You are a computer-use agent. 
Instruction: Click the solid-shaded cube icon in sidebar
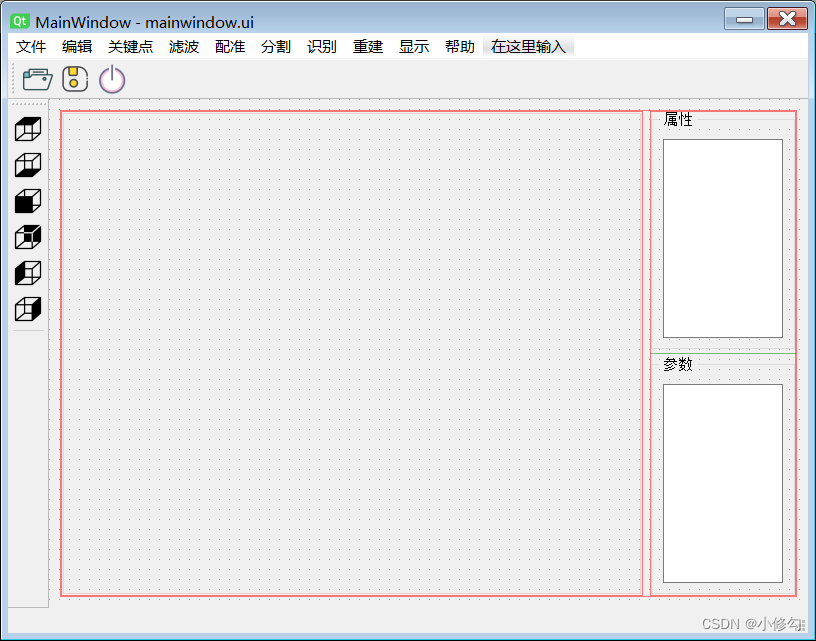(x=27, y=200)
